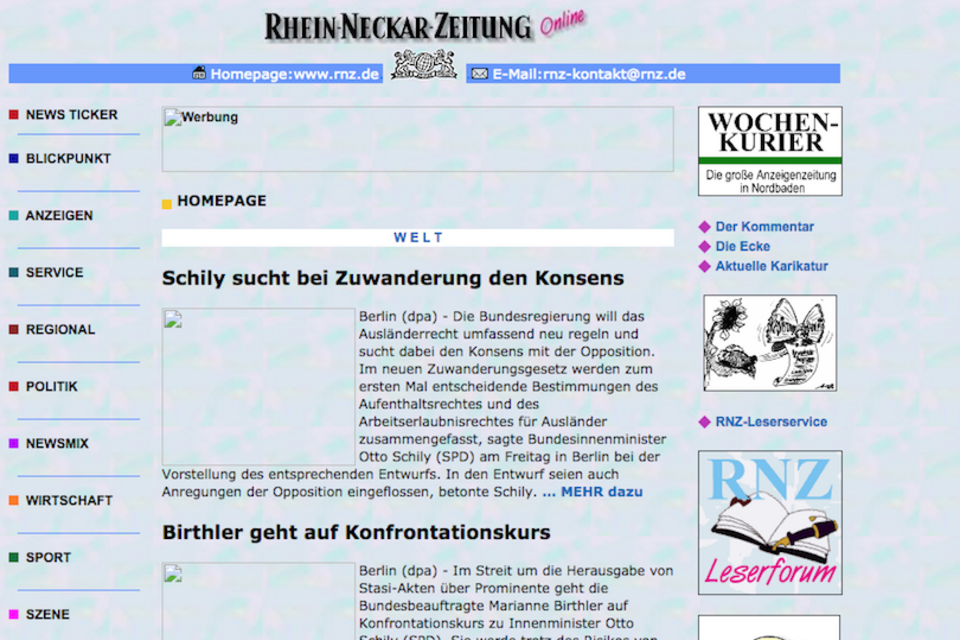
Task: Click the dark teal square beside SERVICE
Action: [x=13, y=273]
